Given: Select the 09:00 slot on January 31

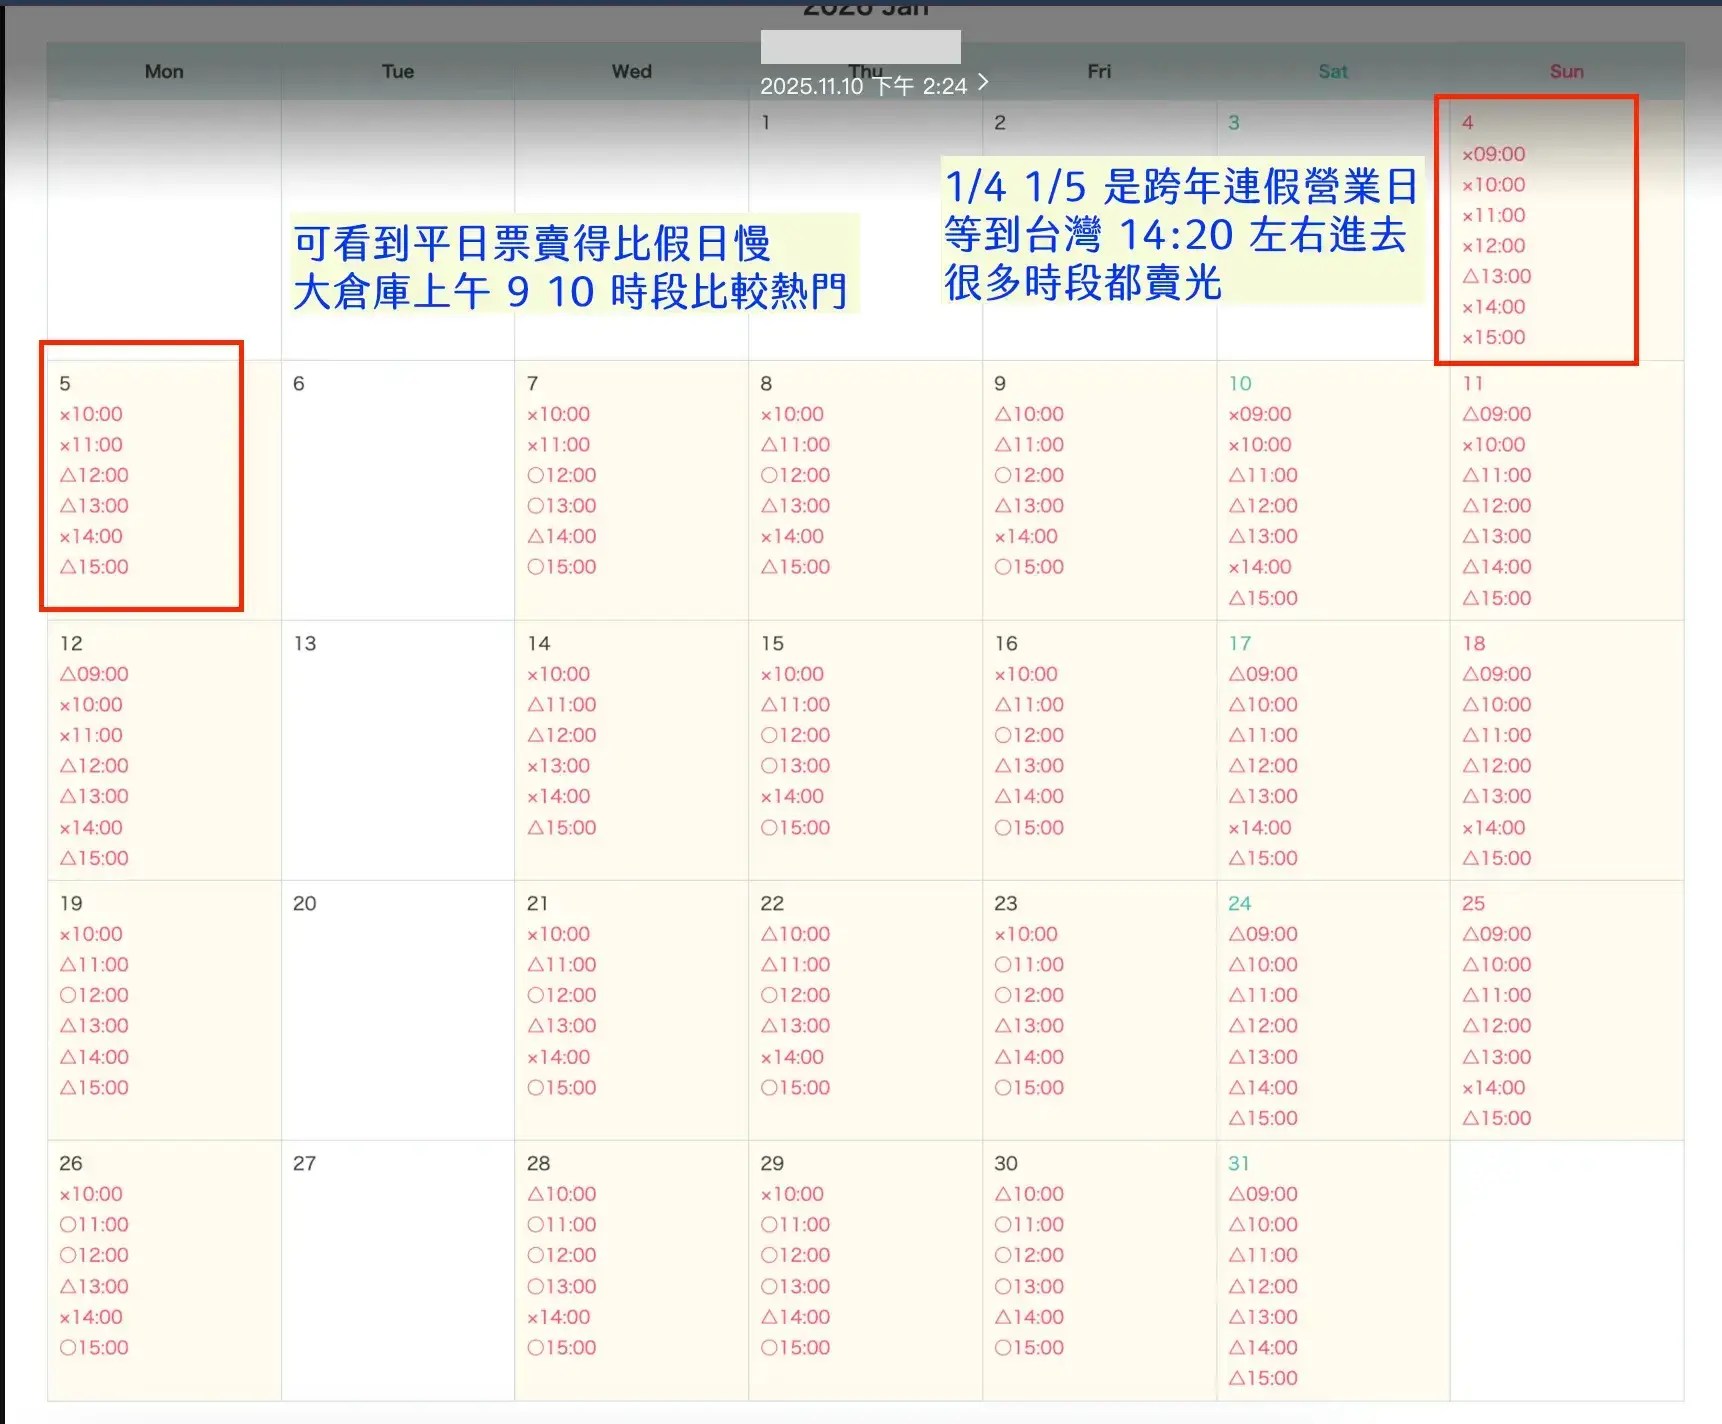Looking at the screenshot, I should 1263,1194.
